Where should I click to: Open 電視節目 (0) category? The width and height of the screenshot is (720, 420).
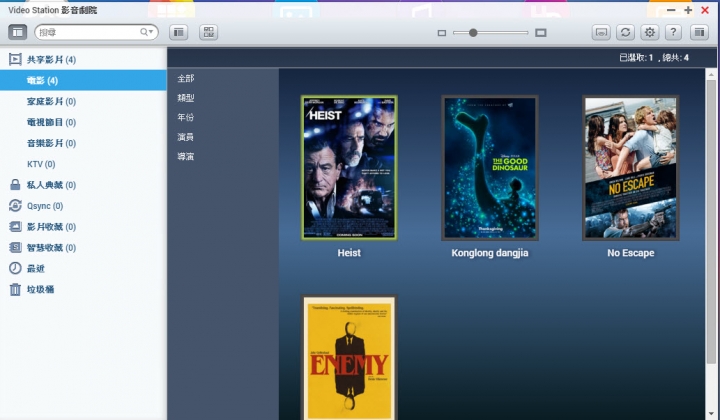click(83, 122)
